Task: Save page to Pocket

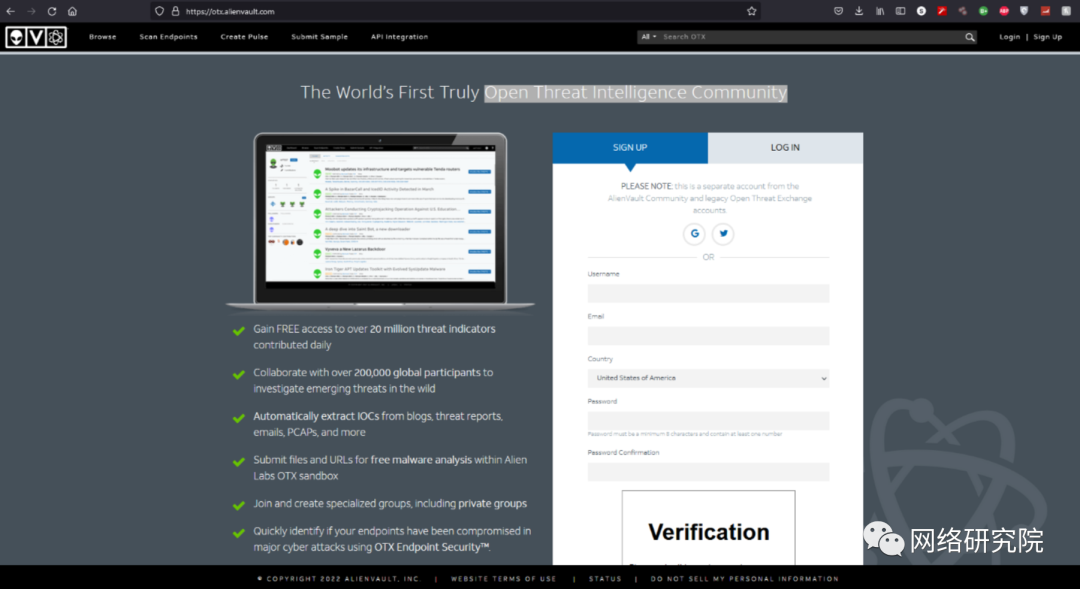Action: (838, 11)
